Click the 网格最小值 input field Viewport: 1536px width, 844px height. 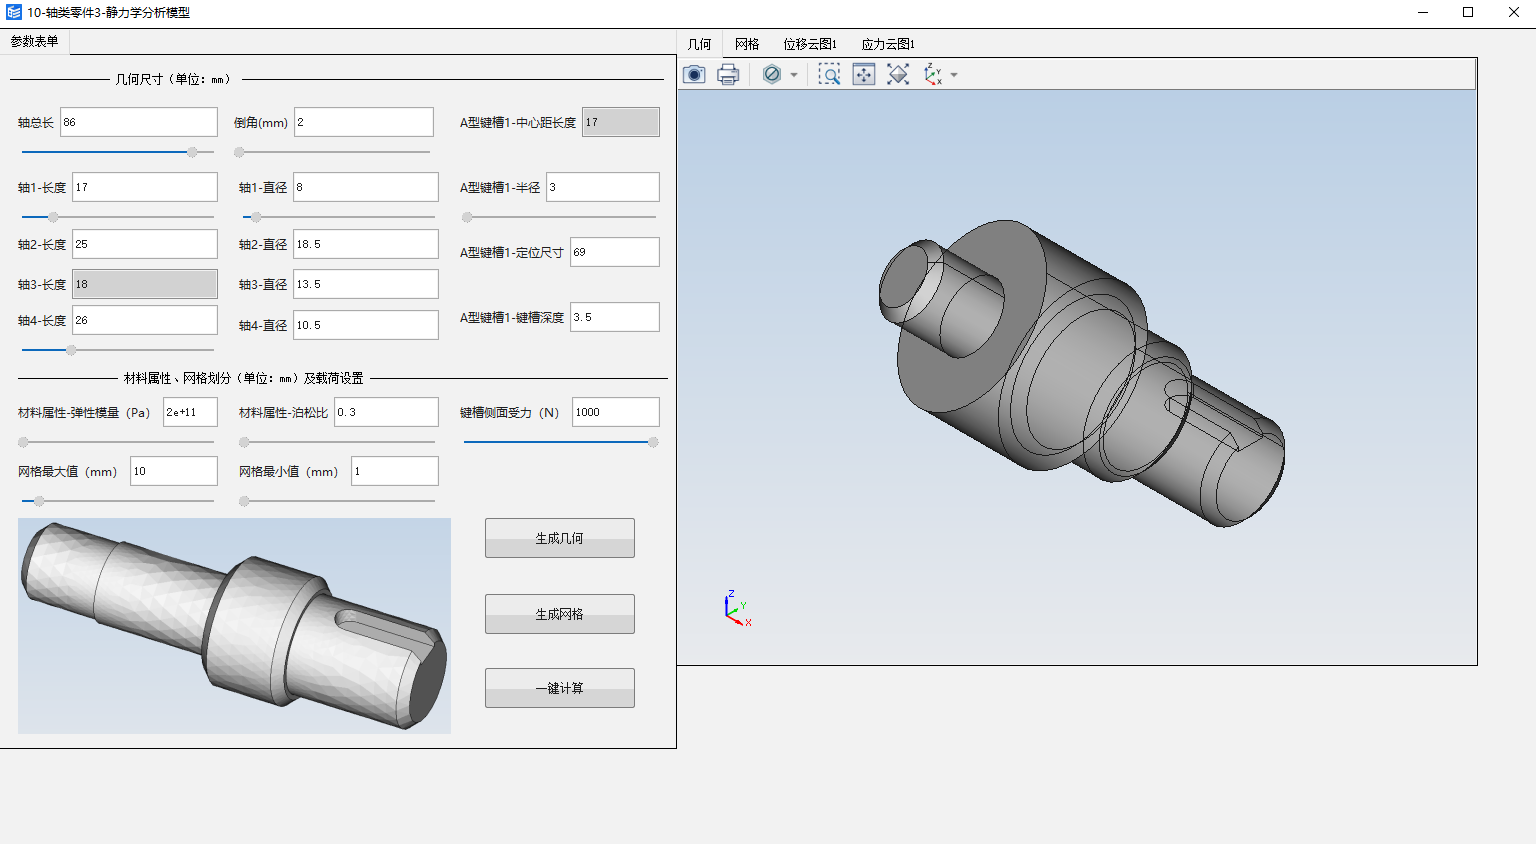click(x=395, y=471)
